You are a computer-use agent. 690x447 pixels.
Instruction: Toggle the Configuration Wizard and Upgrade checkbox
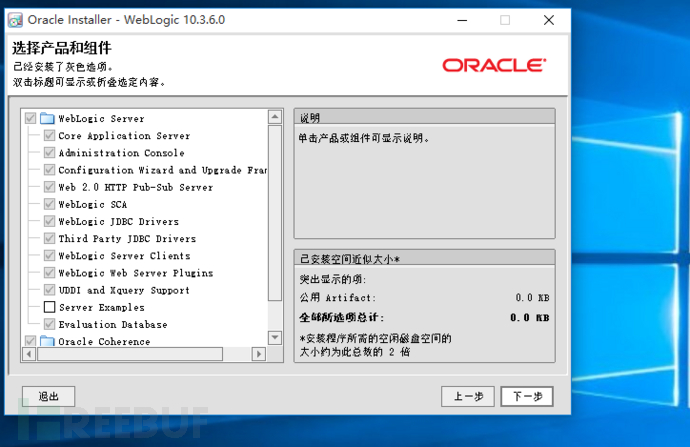click(49, 170)
